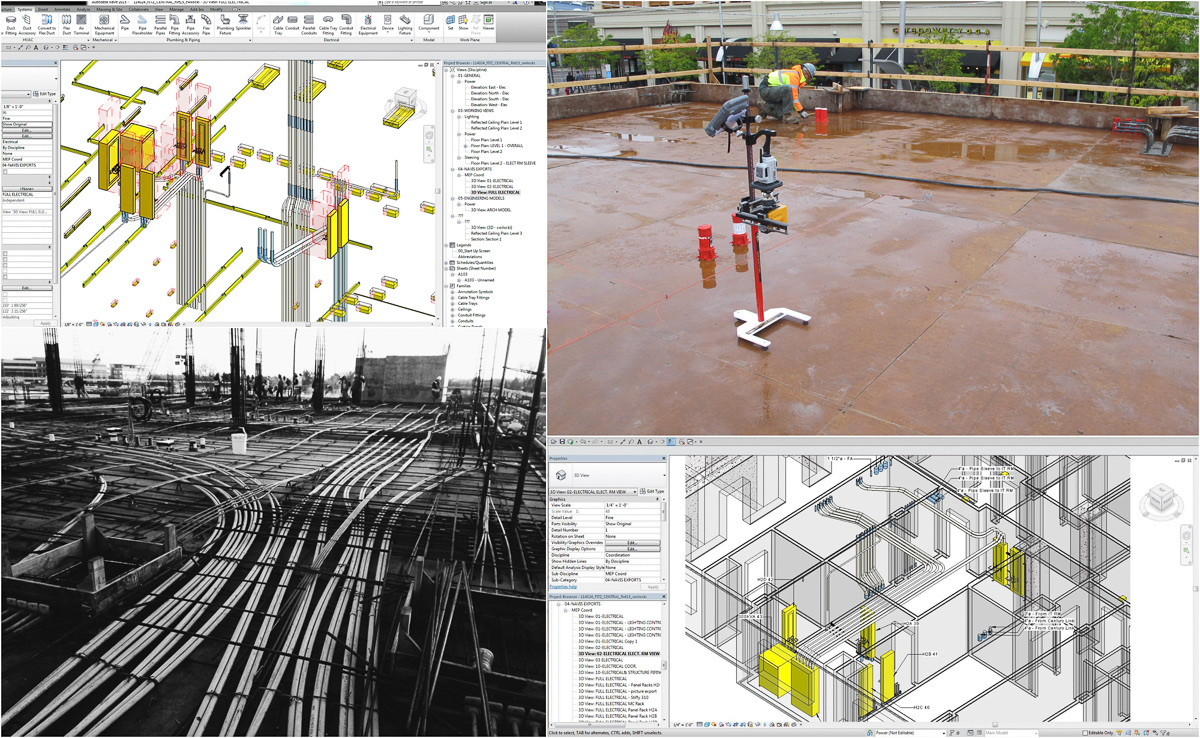Click Edit for Graphic Display Options
This screenshot has height=738, width=1200.
click(x=633, y=549)
